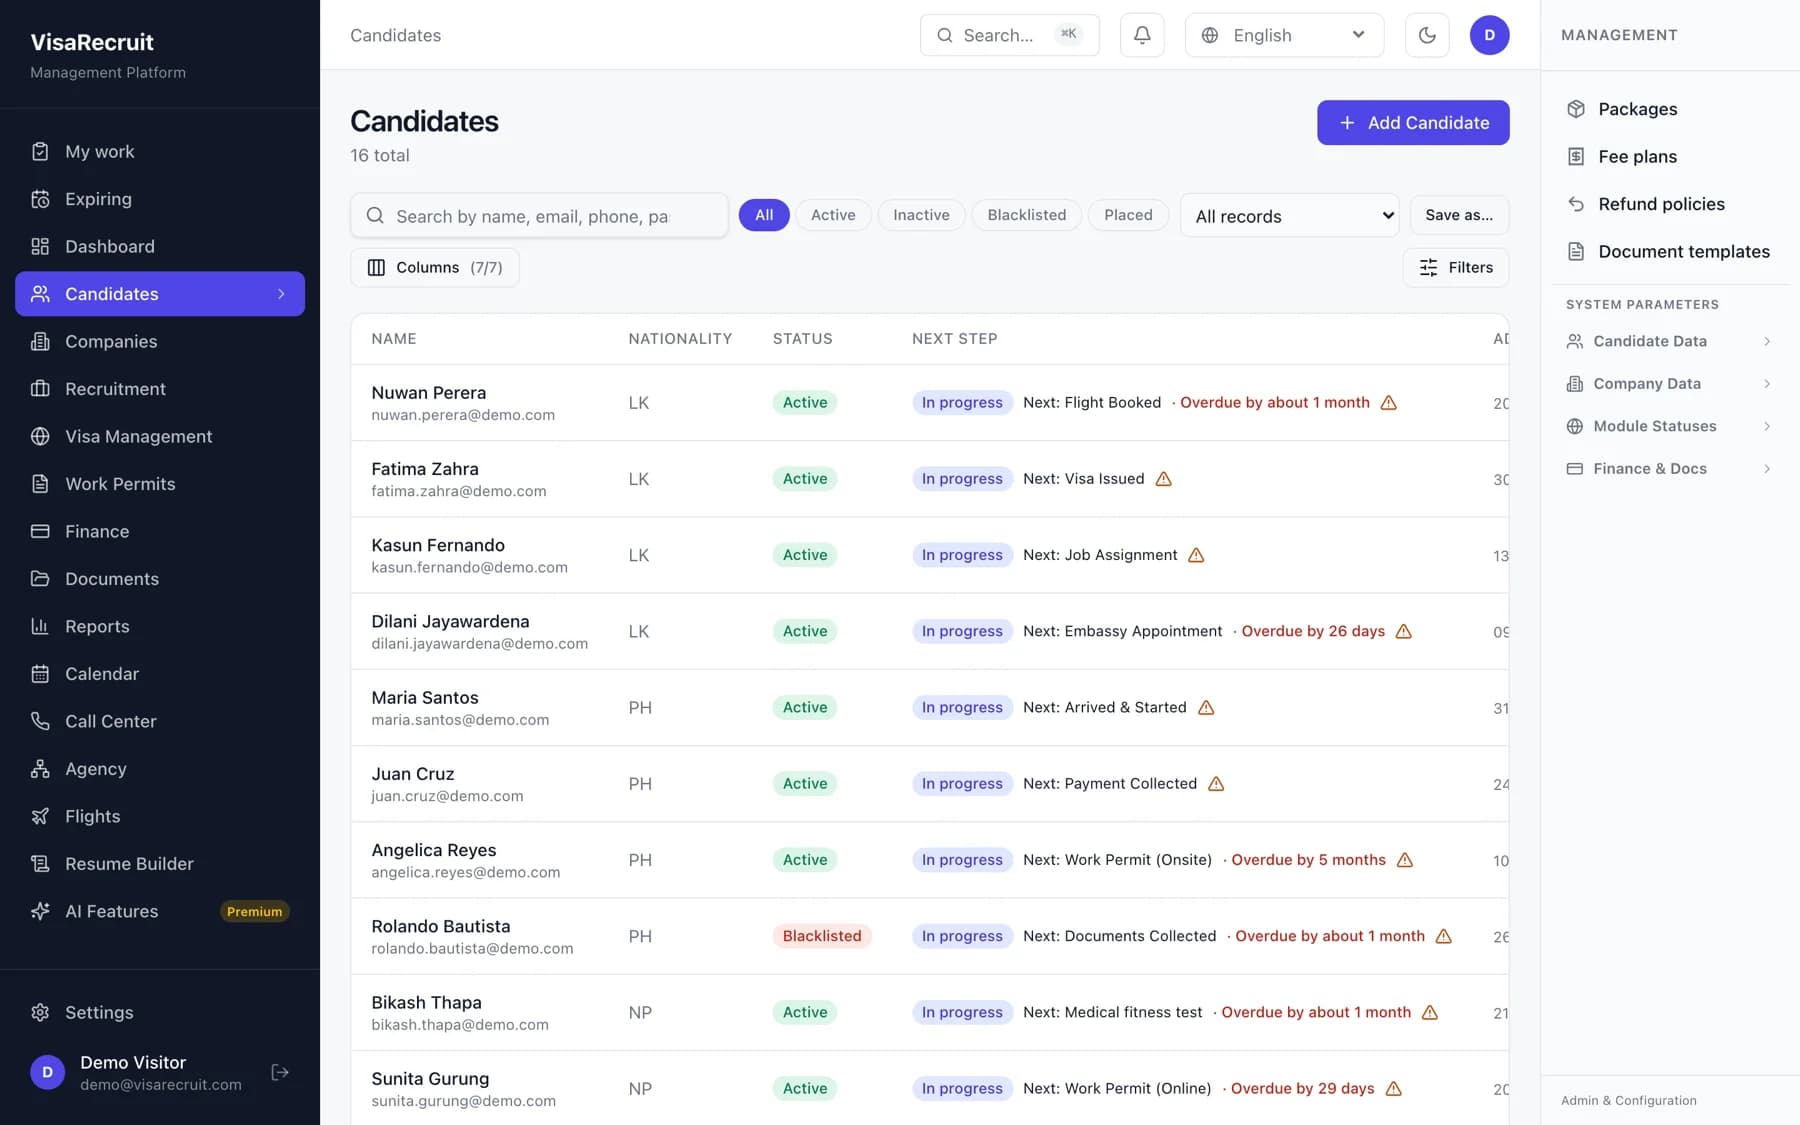This screenshot has width=1800, height=1125.
Task: Expand Module Statuses system parameters
Action: tap(1670, 426)
